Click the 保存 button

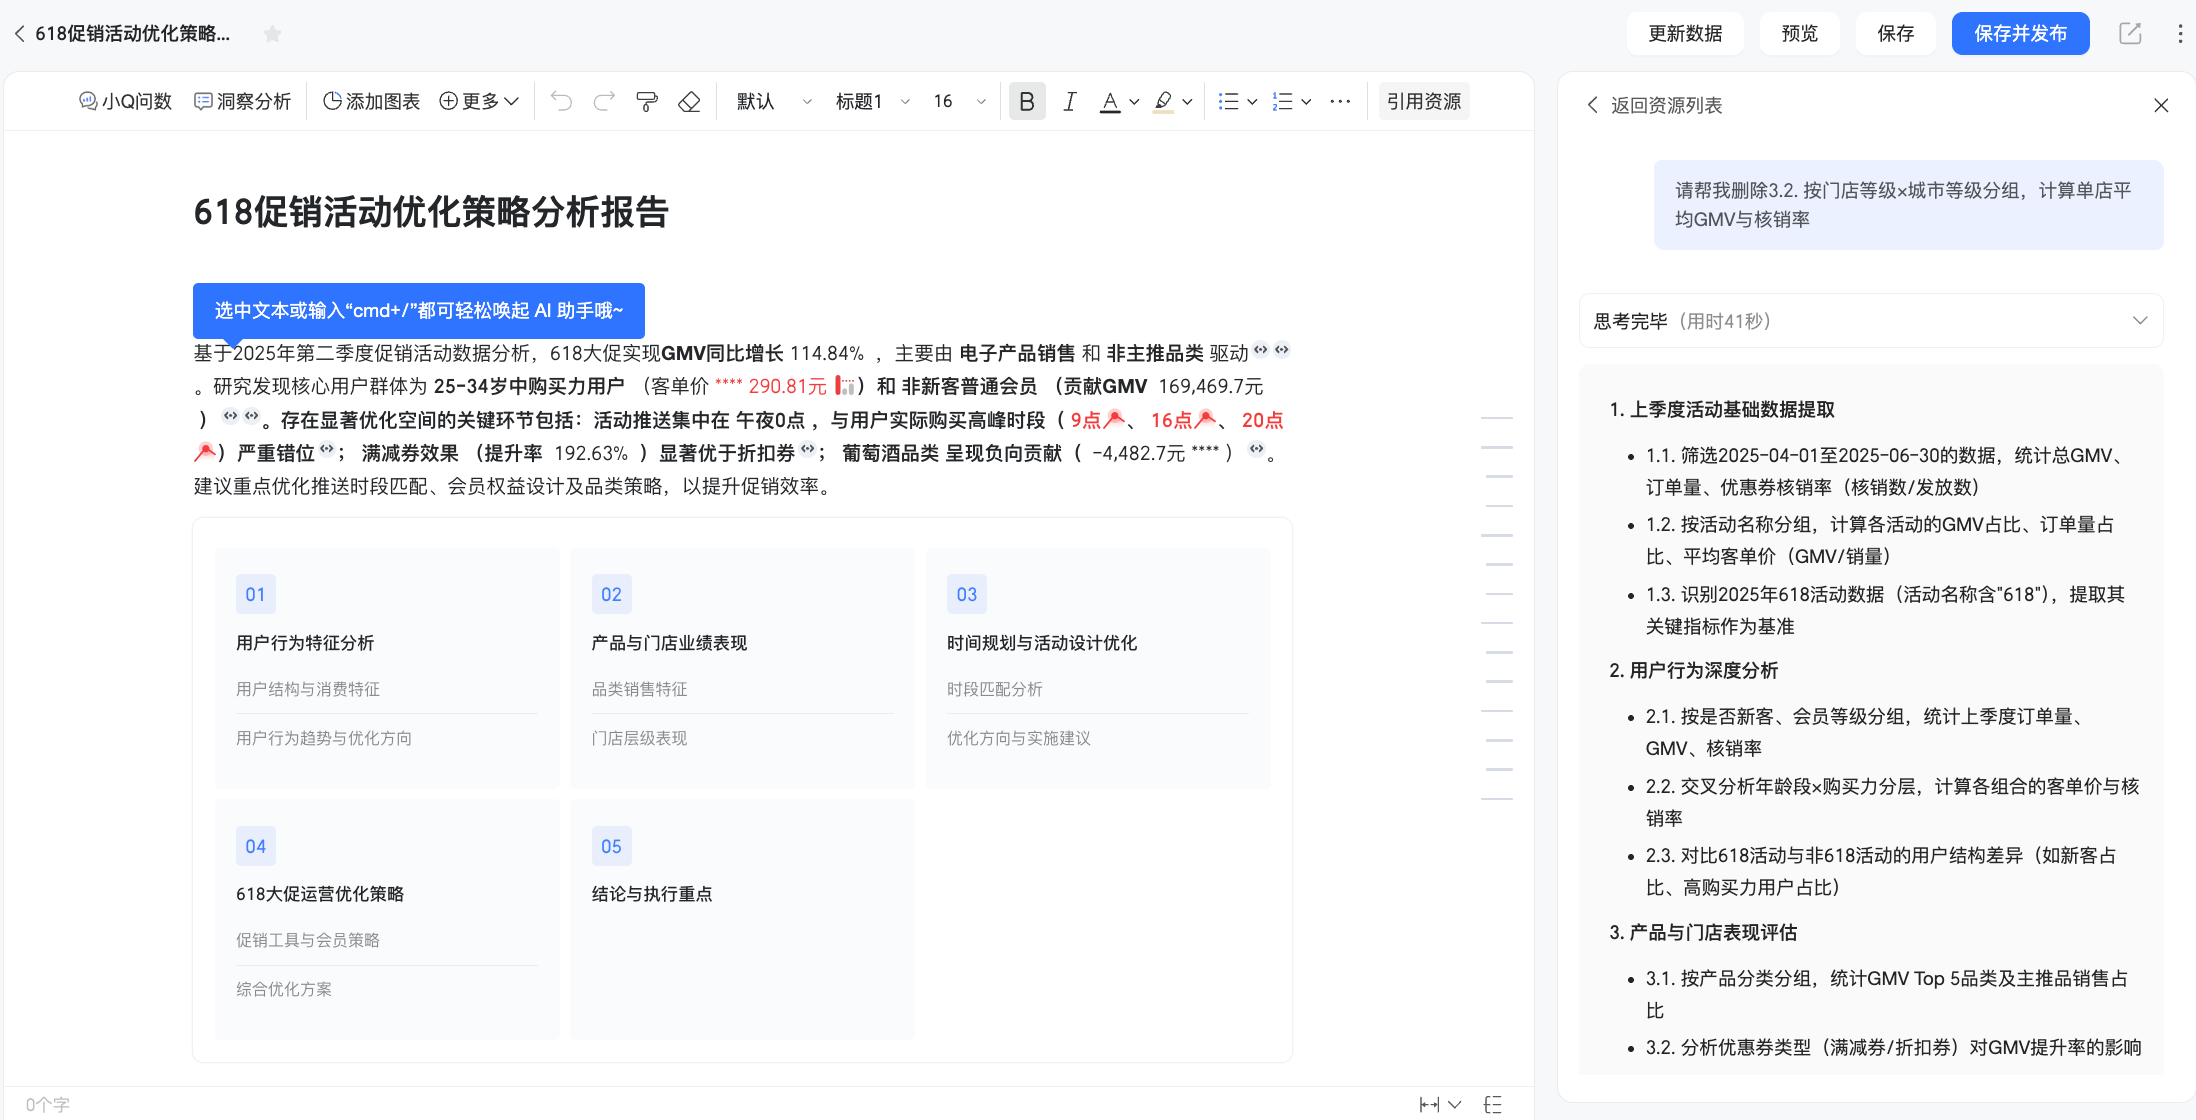(x=1896, y=33)
